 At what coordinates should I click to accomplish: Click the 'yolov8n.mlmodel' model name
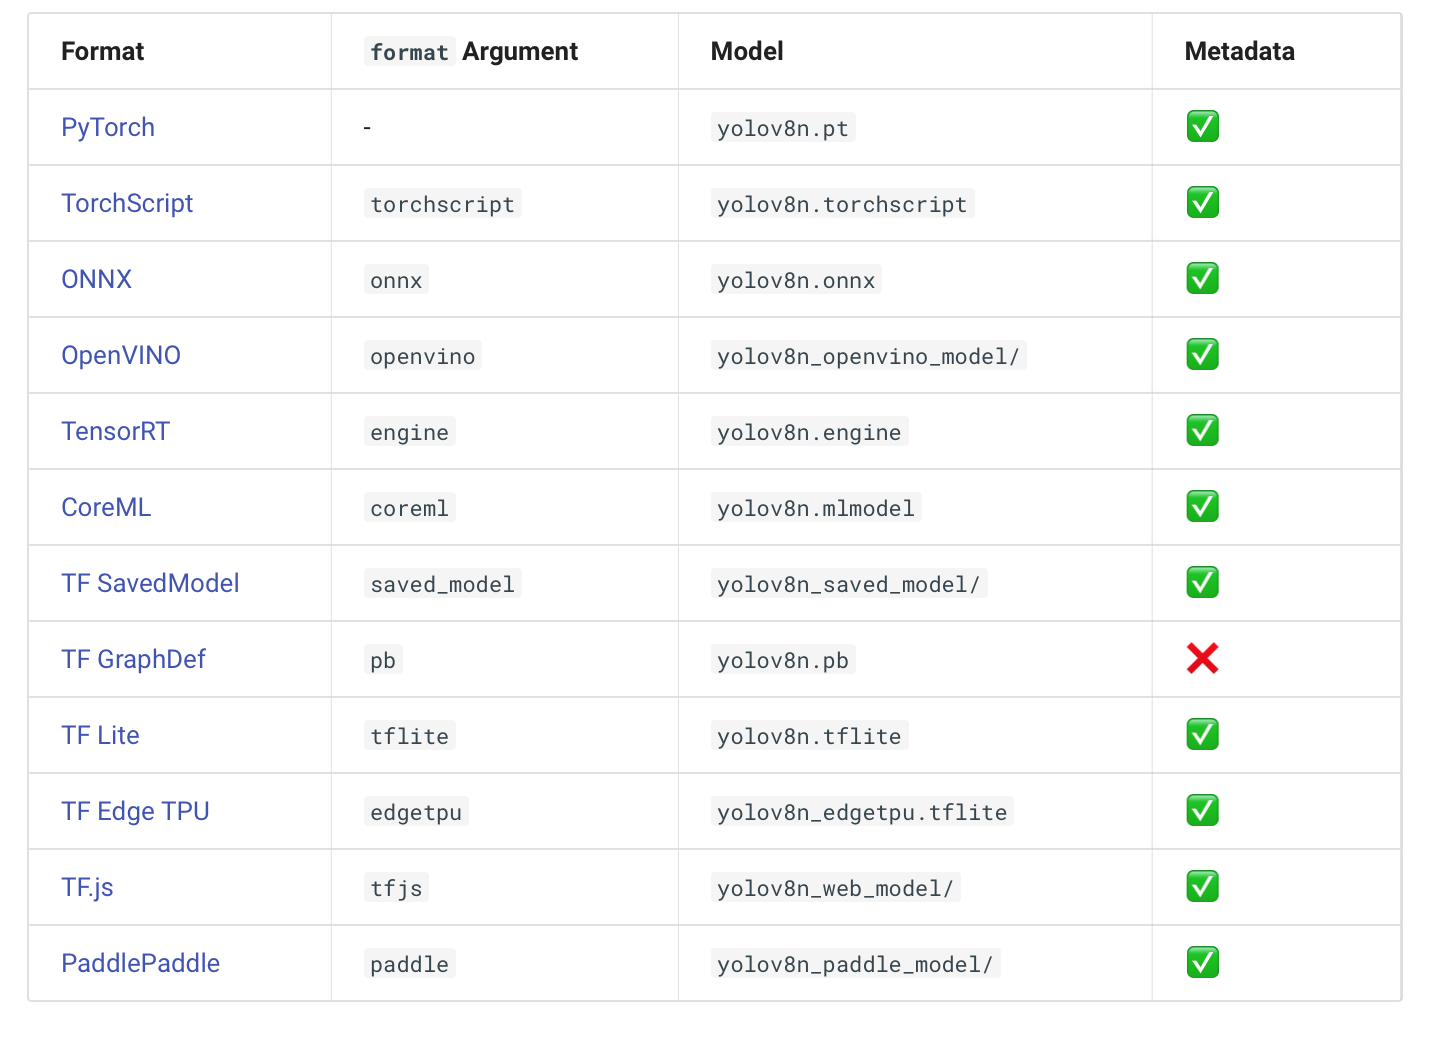pos(816,508)
